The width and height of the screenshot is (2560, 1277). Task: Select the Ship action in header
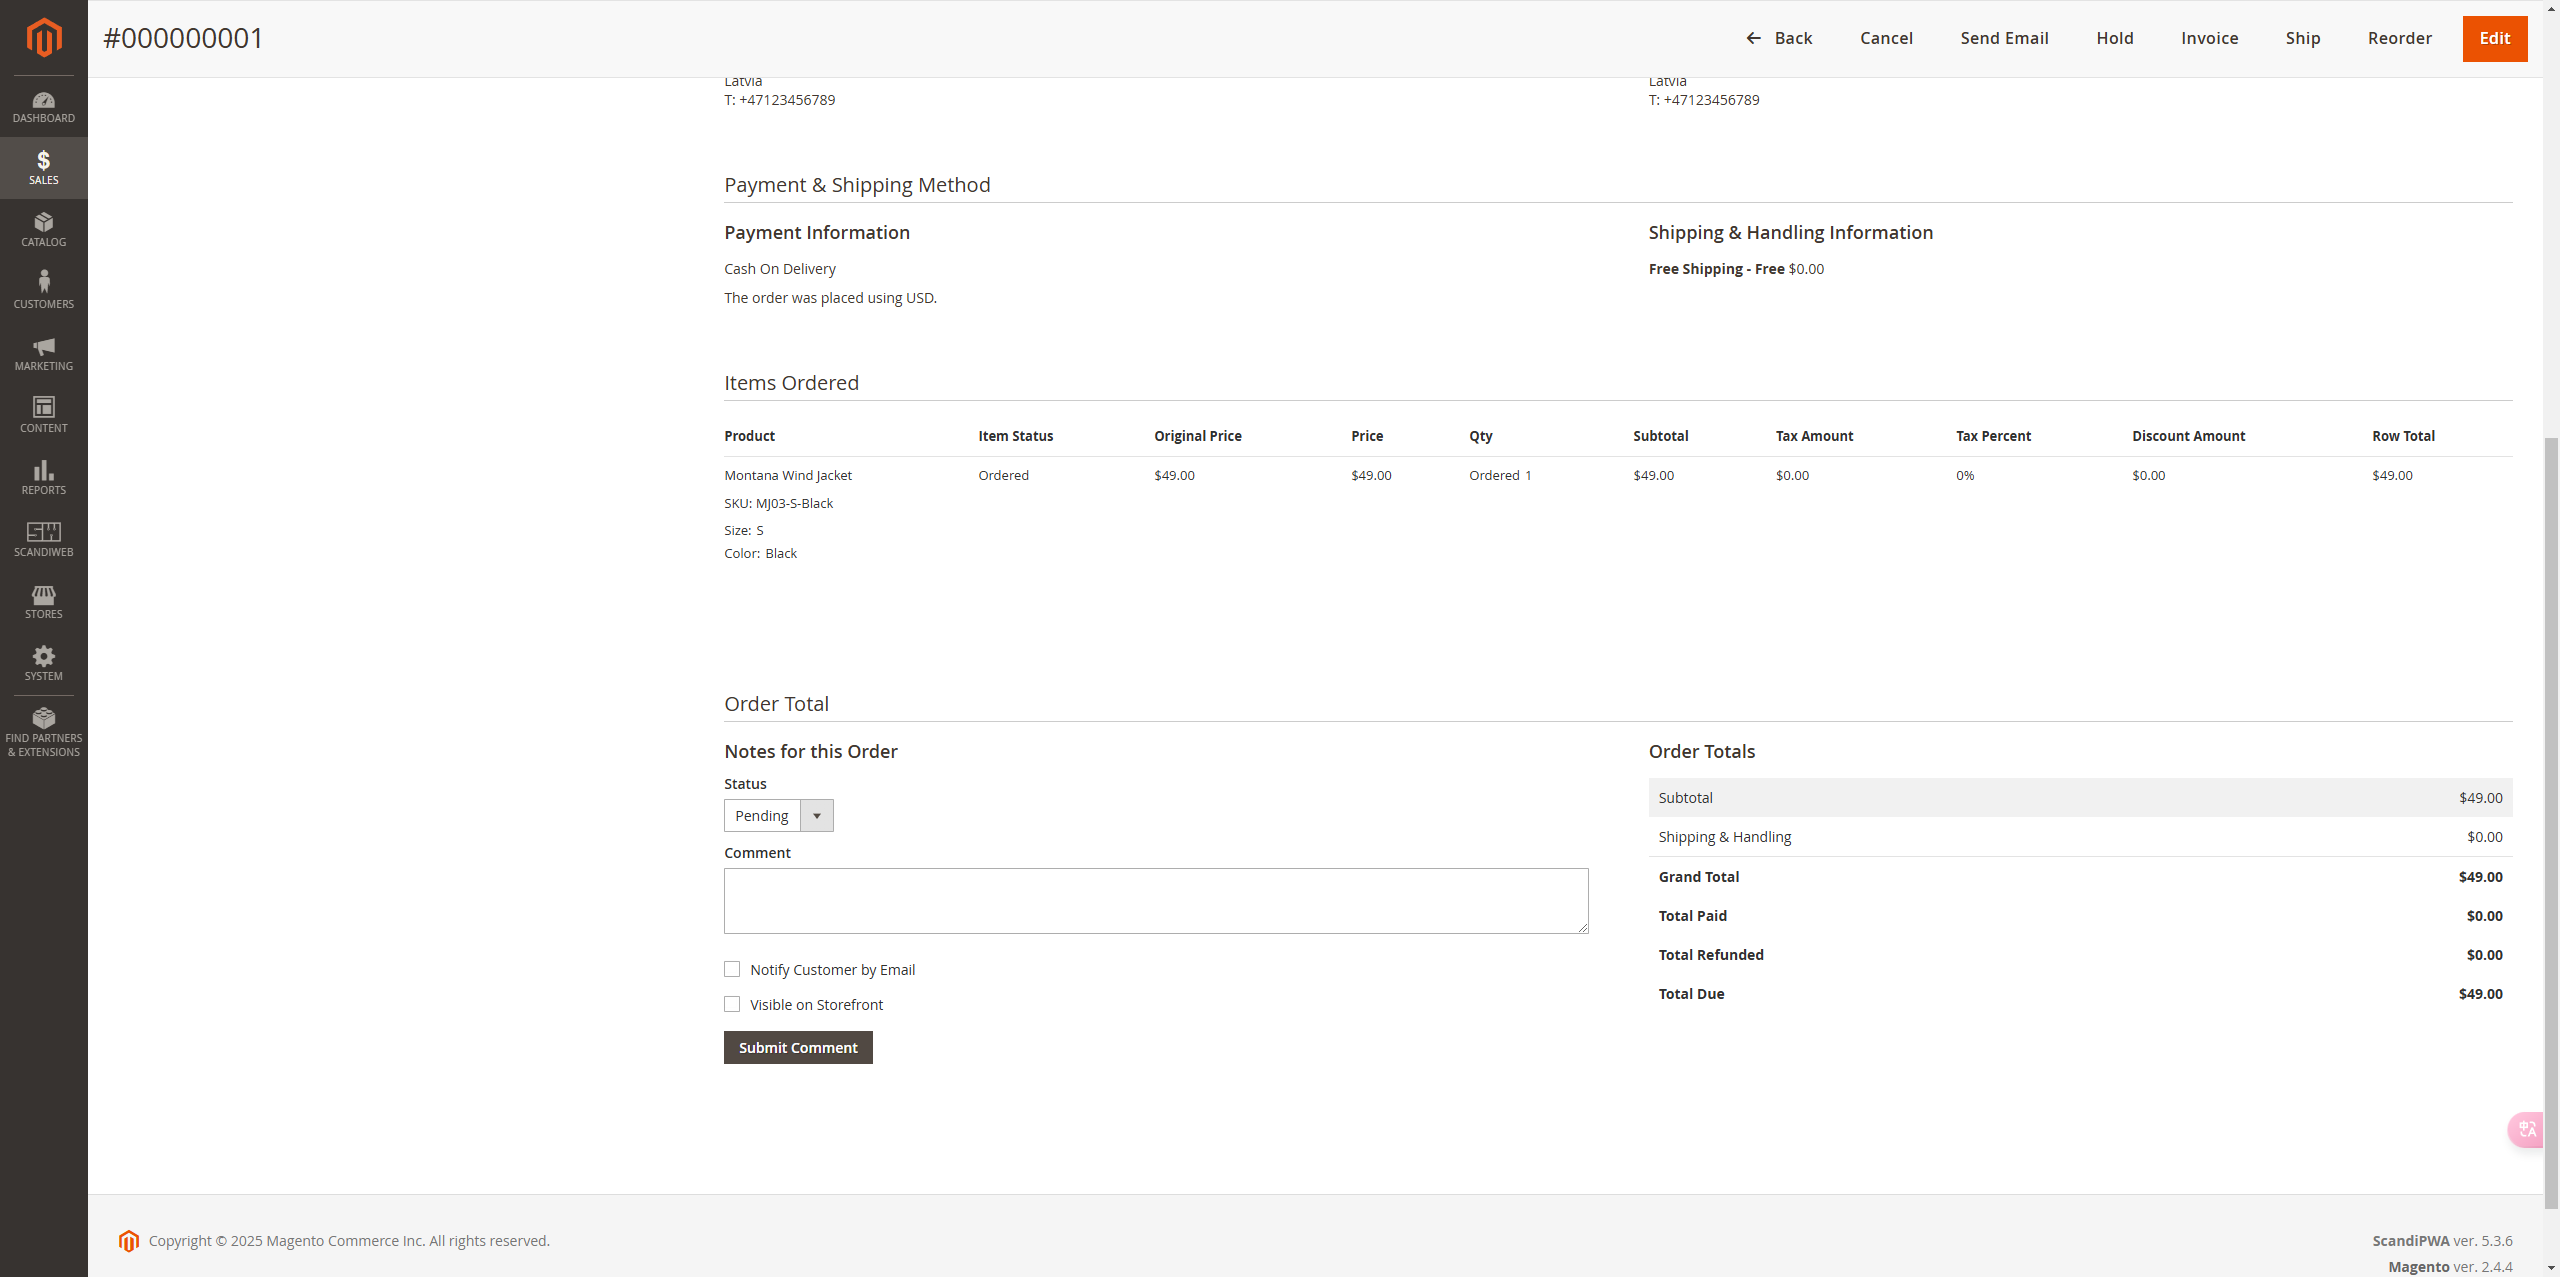pos(2302,38)
